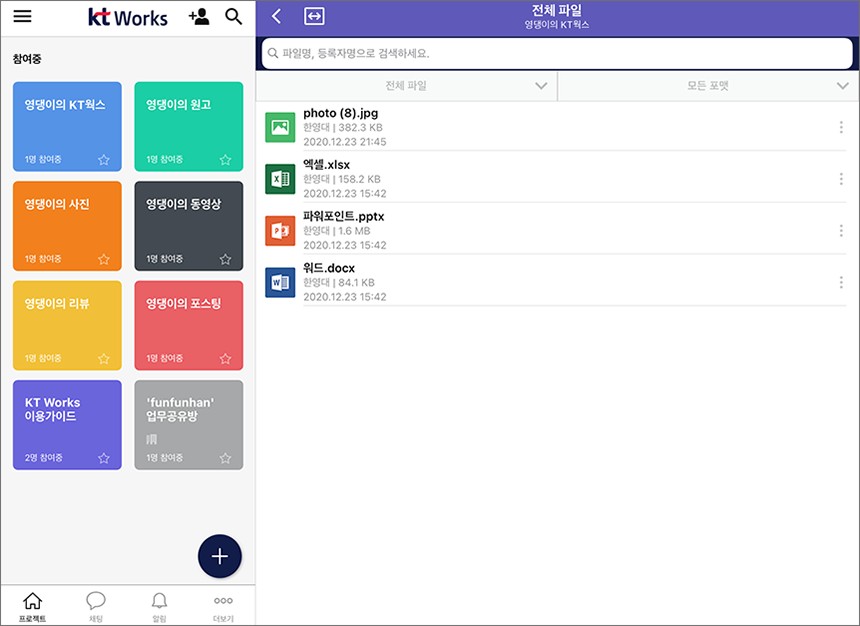Focus the file name search field
The width and height of the screenshot is (860, 626).
tap(557, 53)
